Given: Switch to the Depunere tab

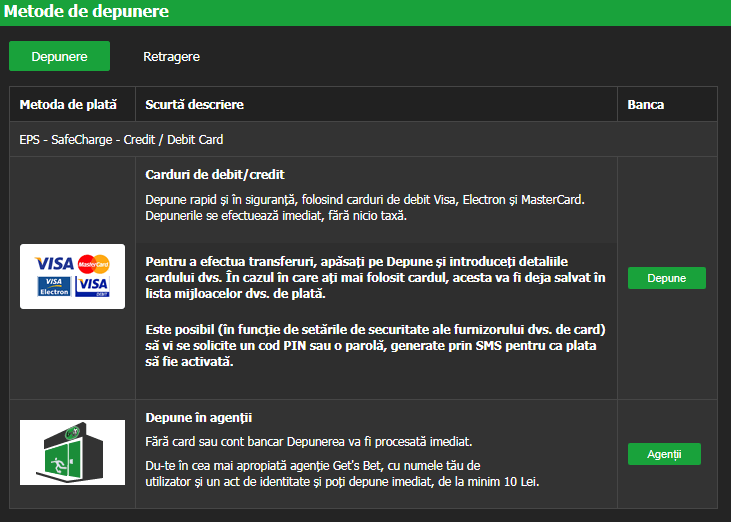Looking at the screenshot, I should click(x=59, y=56).
